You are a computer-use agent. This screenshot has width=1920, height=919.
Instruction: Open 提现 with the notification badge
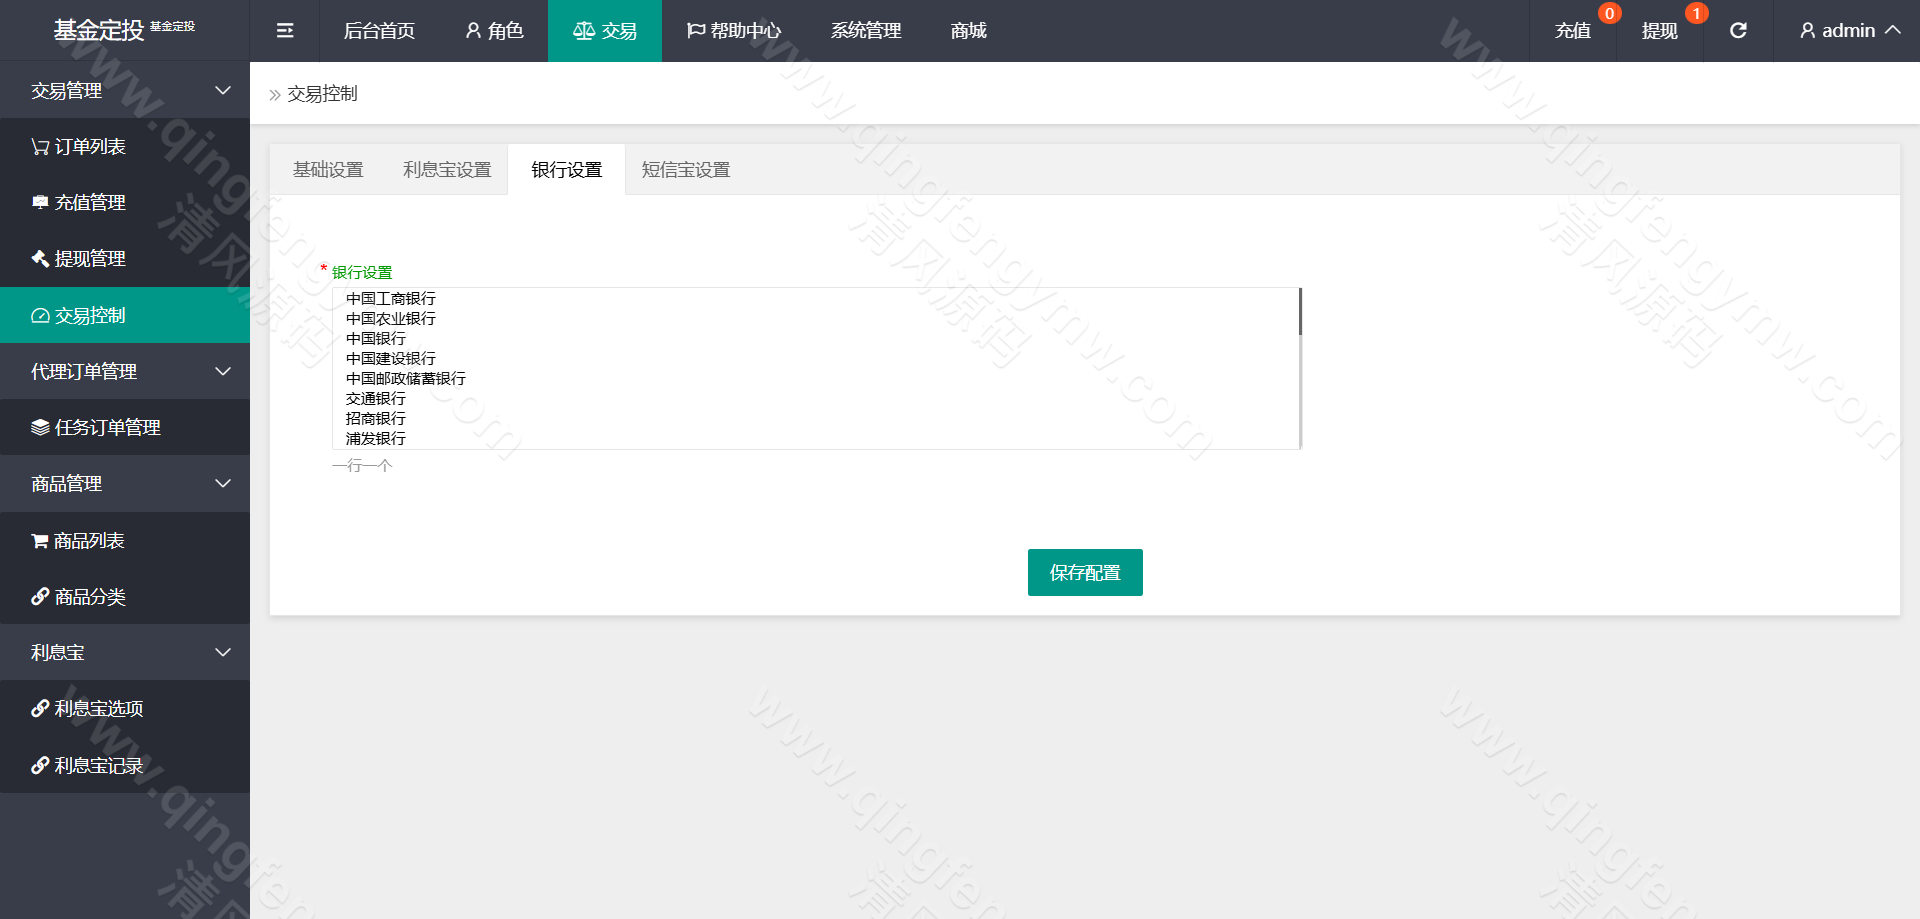[x=1659, y=30]
